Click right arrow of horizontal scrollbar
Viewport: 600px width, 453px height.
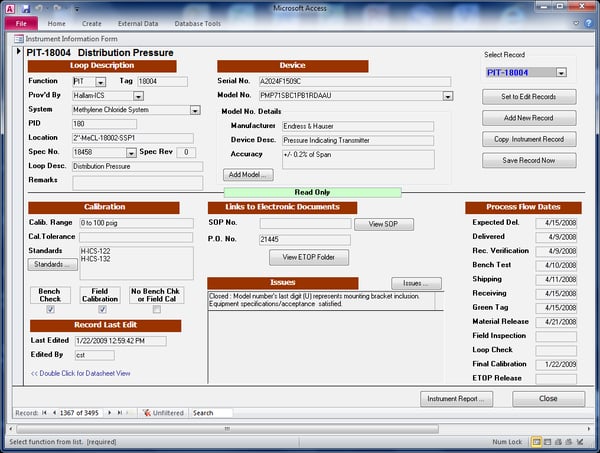[589, 429]
